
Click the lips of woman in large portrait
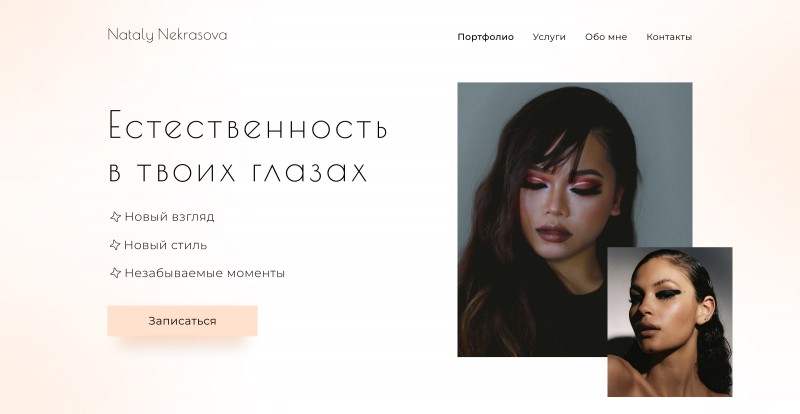point(553,233)
